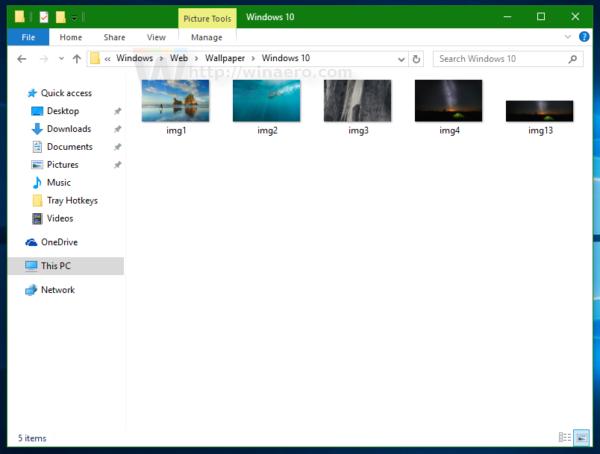
Task: Expand chevron after Wallpaper in address bar
Action: coord(253,59)
